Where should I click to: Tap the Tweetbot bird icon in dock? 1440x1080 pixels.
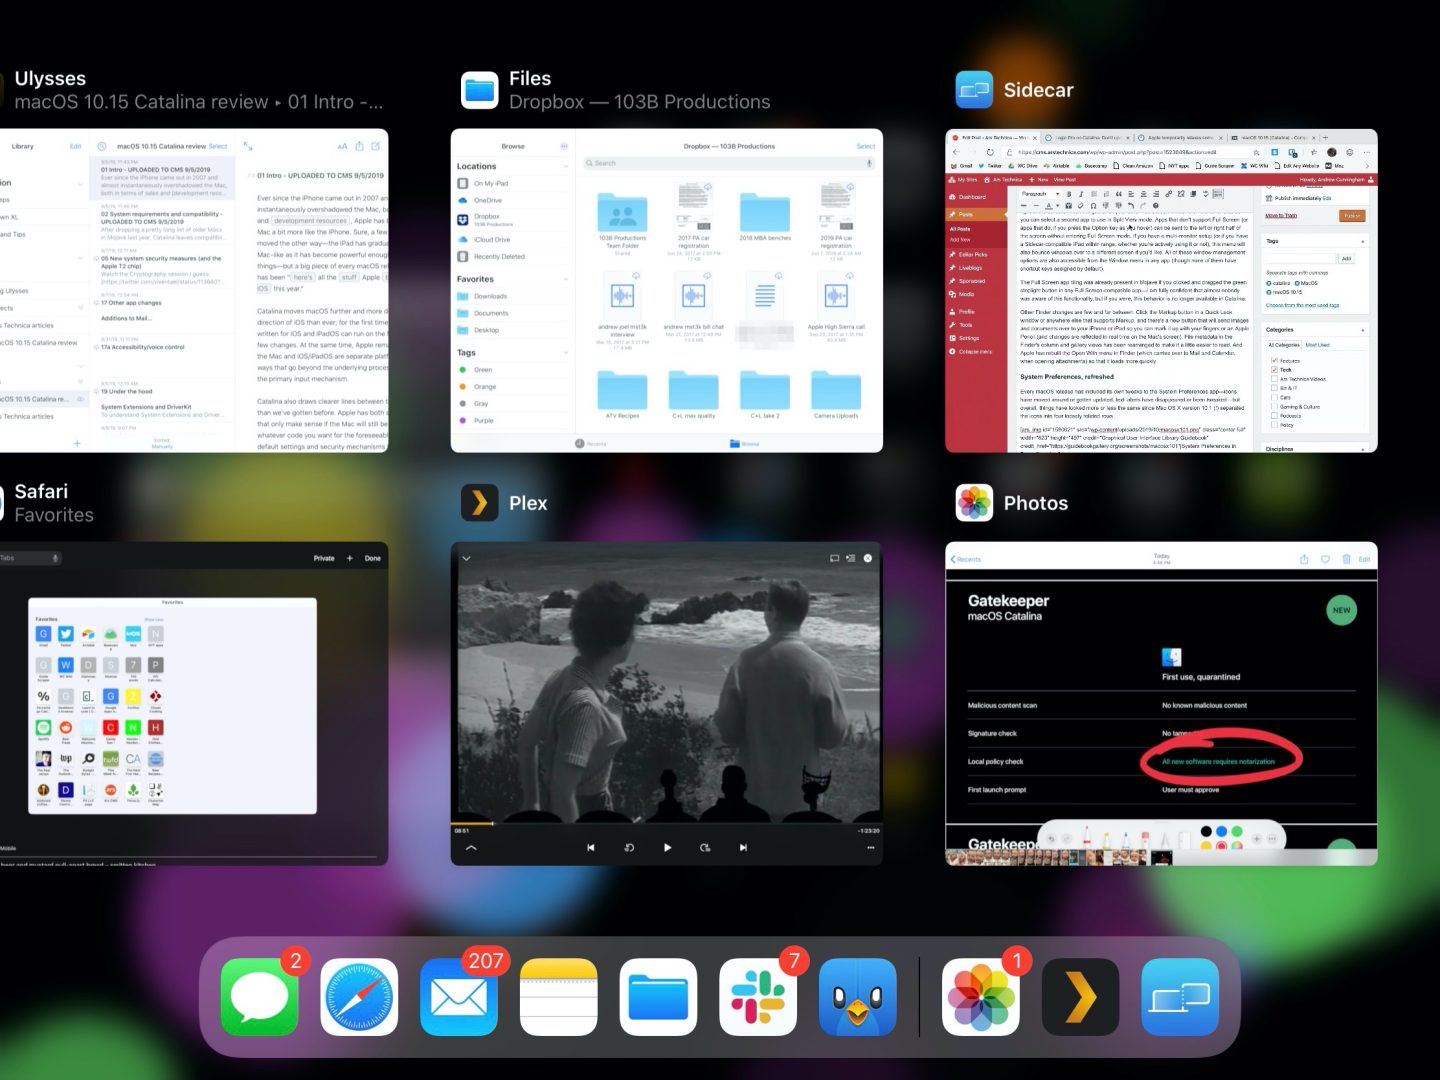pos(857,997)
